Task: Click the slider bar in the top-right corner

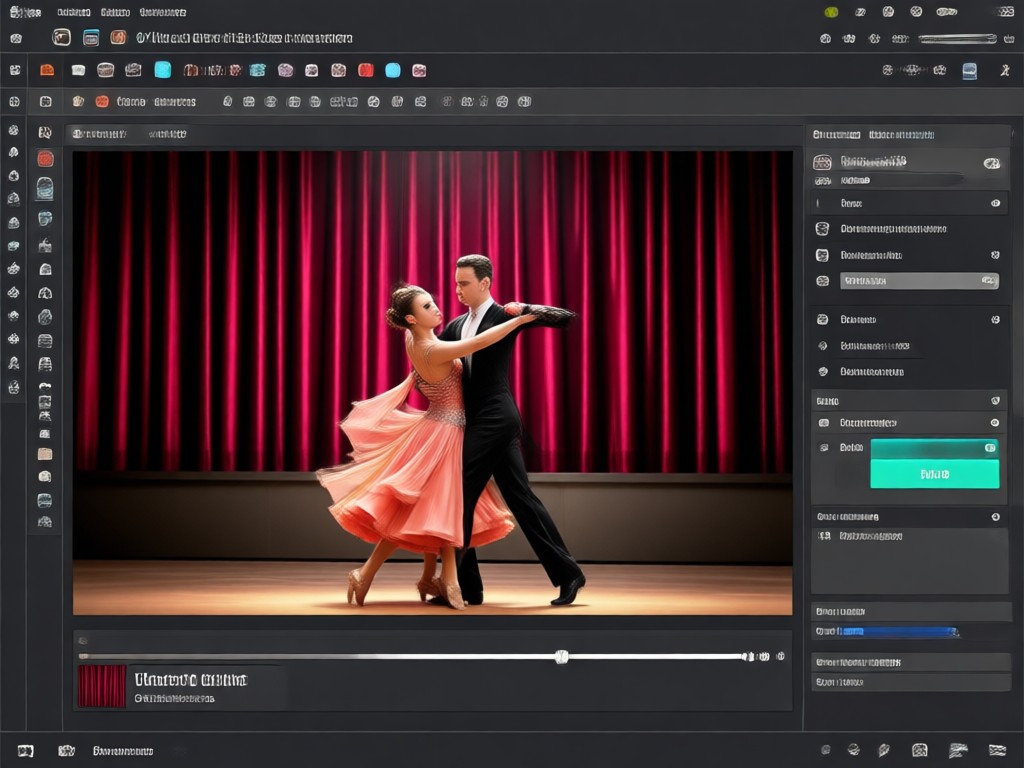Action: pyautogui.click(x=958, y=39)
